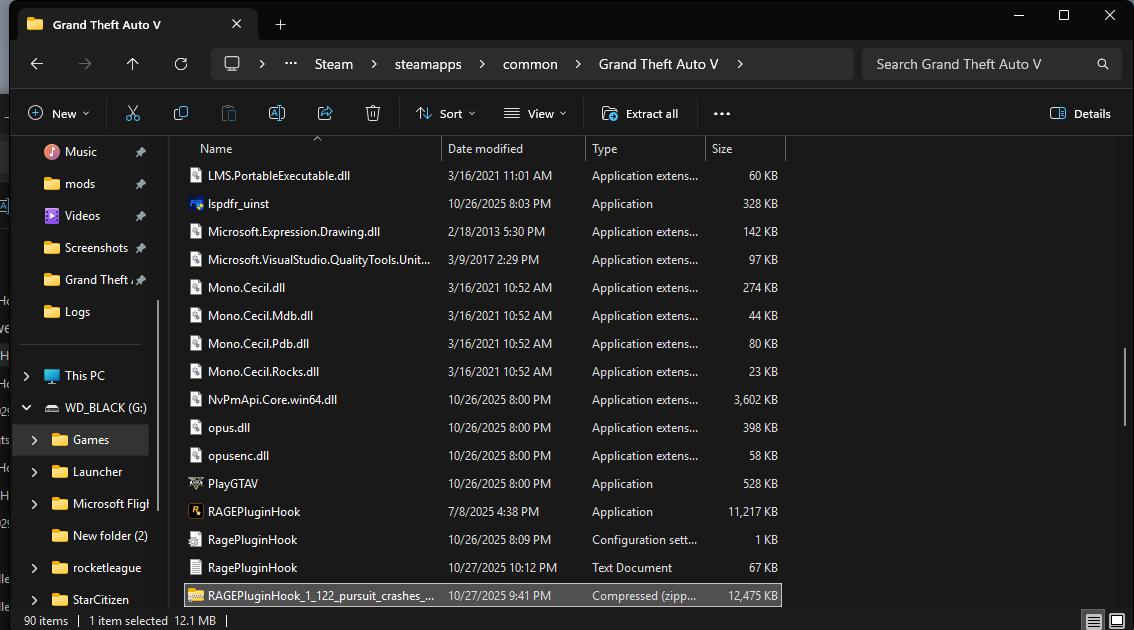Screen dimensions: 1134x630
Task: Go up one folder level
Action: click(133, 64)
